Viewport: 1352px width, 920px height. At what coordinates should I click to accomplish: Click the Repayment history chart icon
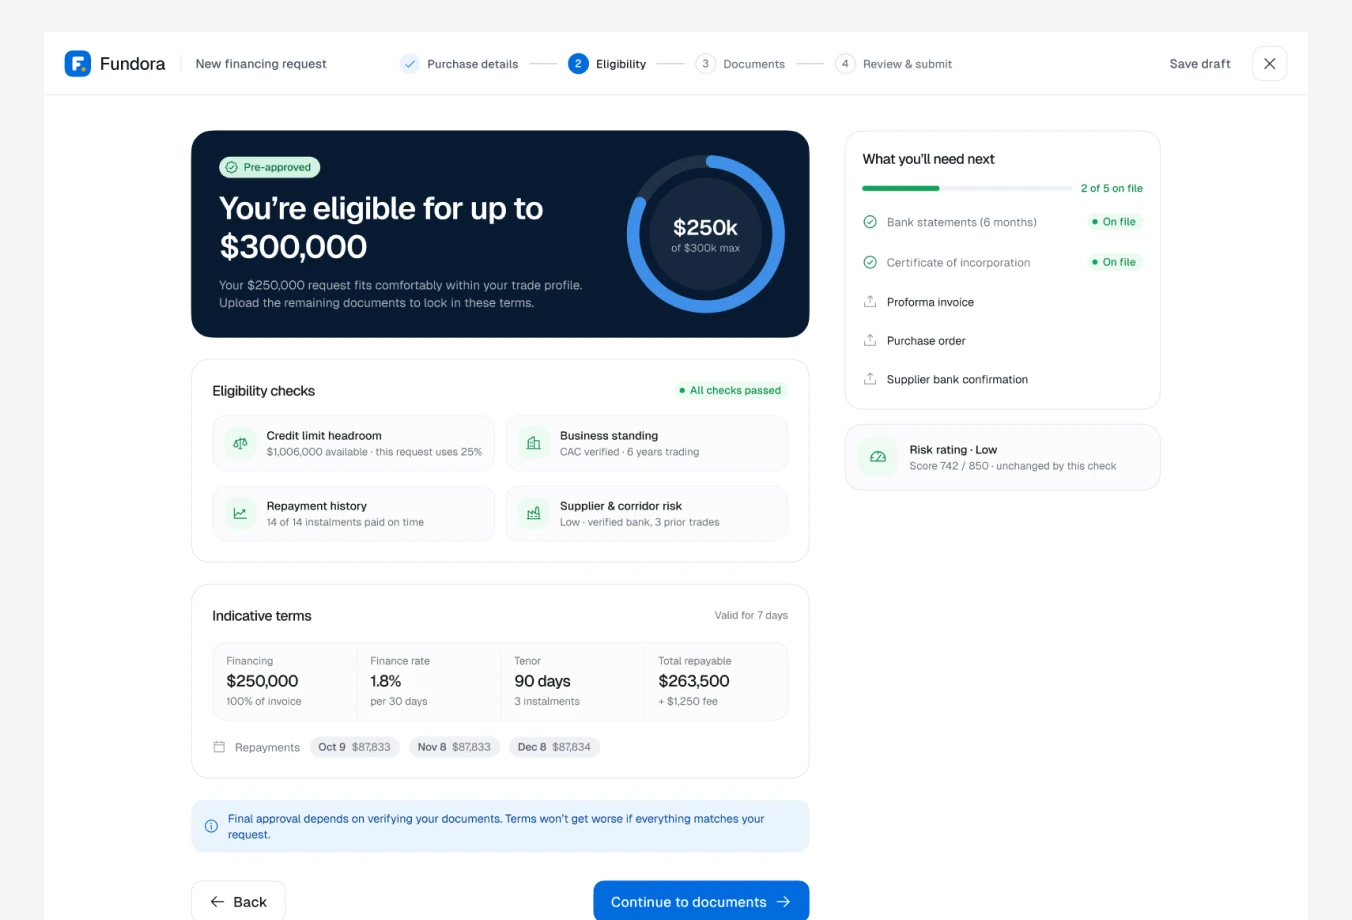click(240, 513)
